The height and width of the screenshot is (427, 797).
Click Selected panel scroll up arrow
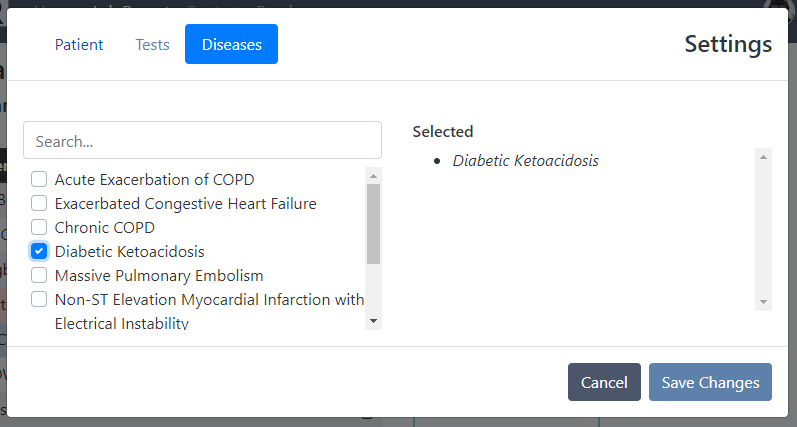coord(763,157)
